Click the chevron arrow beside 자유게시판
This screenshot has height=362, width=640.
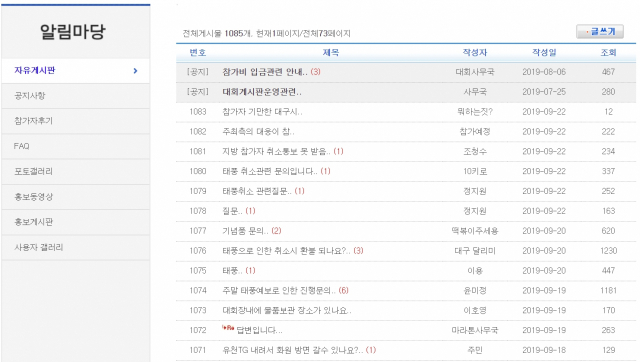click(x=136, y=71)
